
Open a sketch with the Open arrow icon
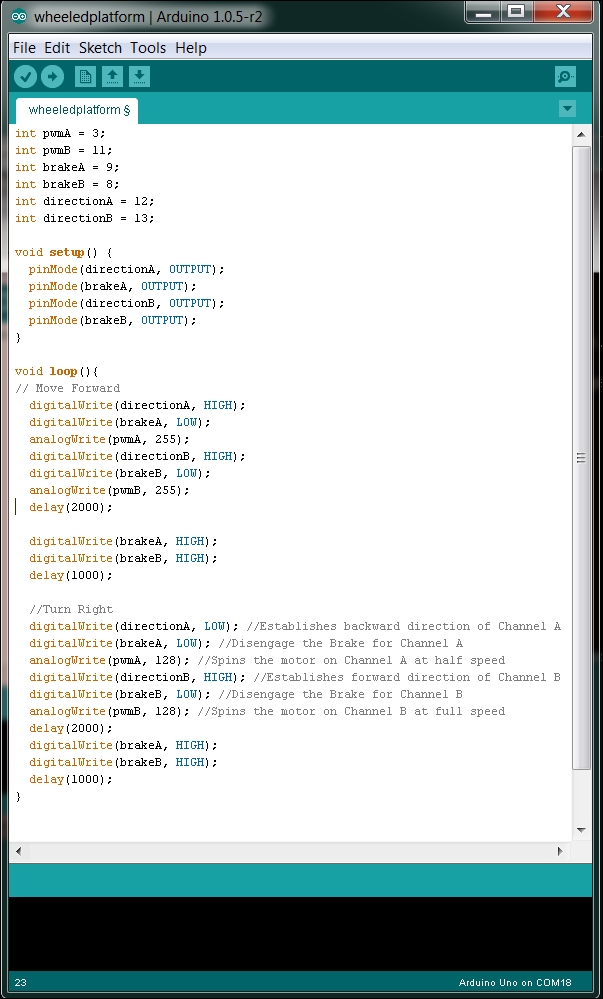pos(112,77)
